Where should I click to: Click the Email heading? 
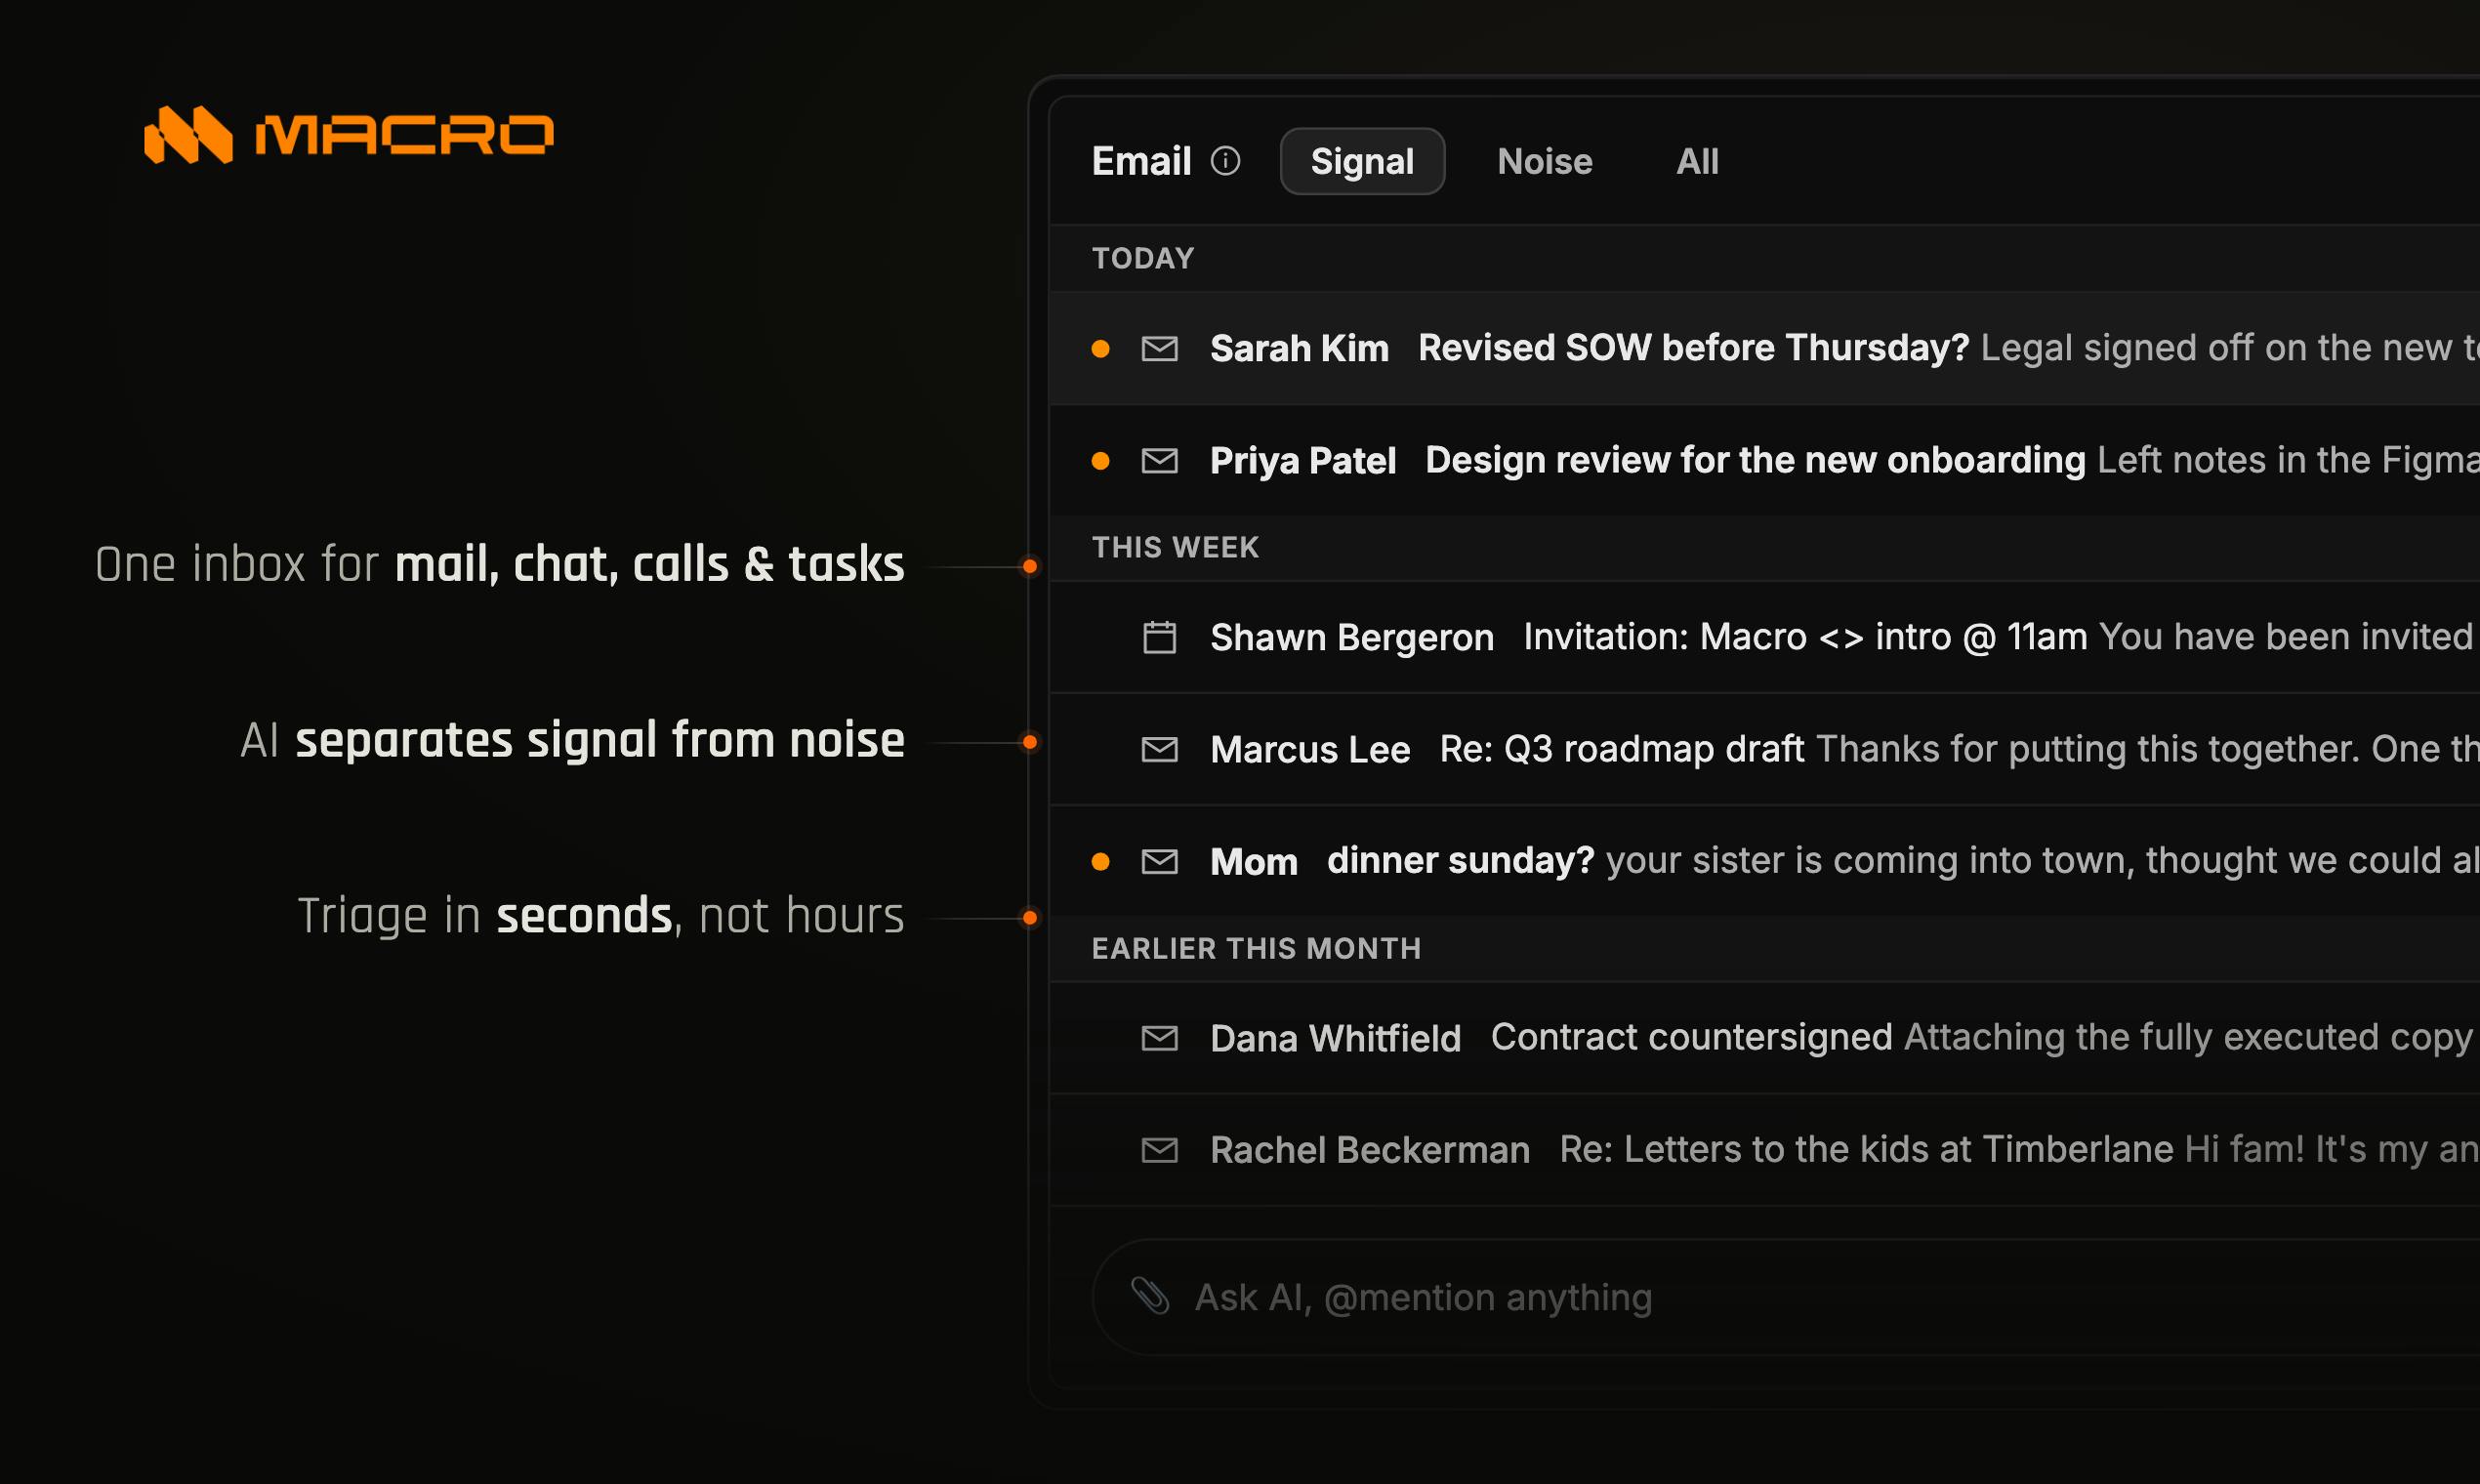(1141, 161)
